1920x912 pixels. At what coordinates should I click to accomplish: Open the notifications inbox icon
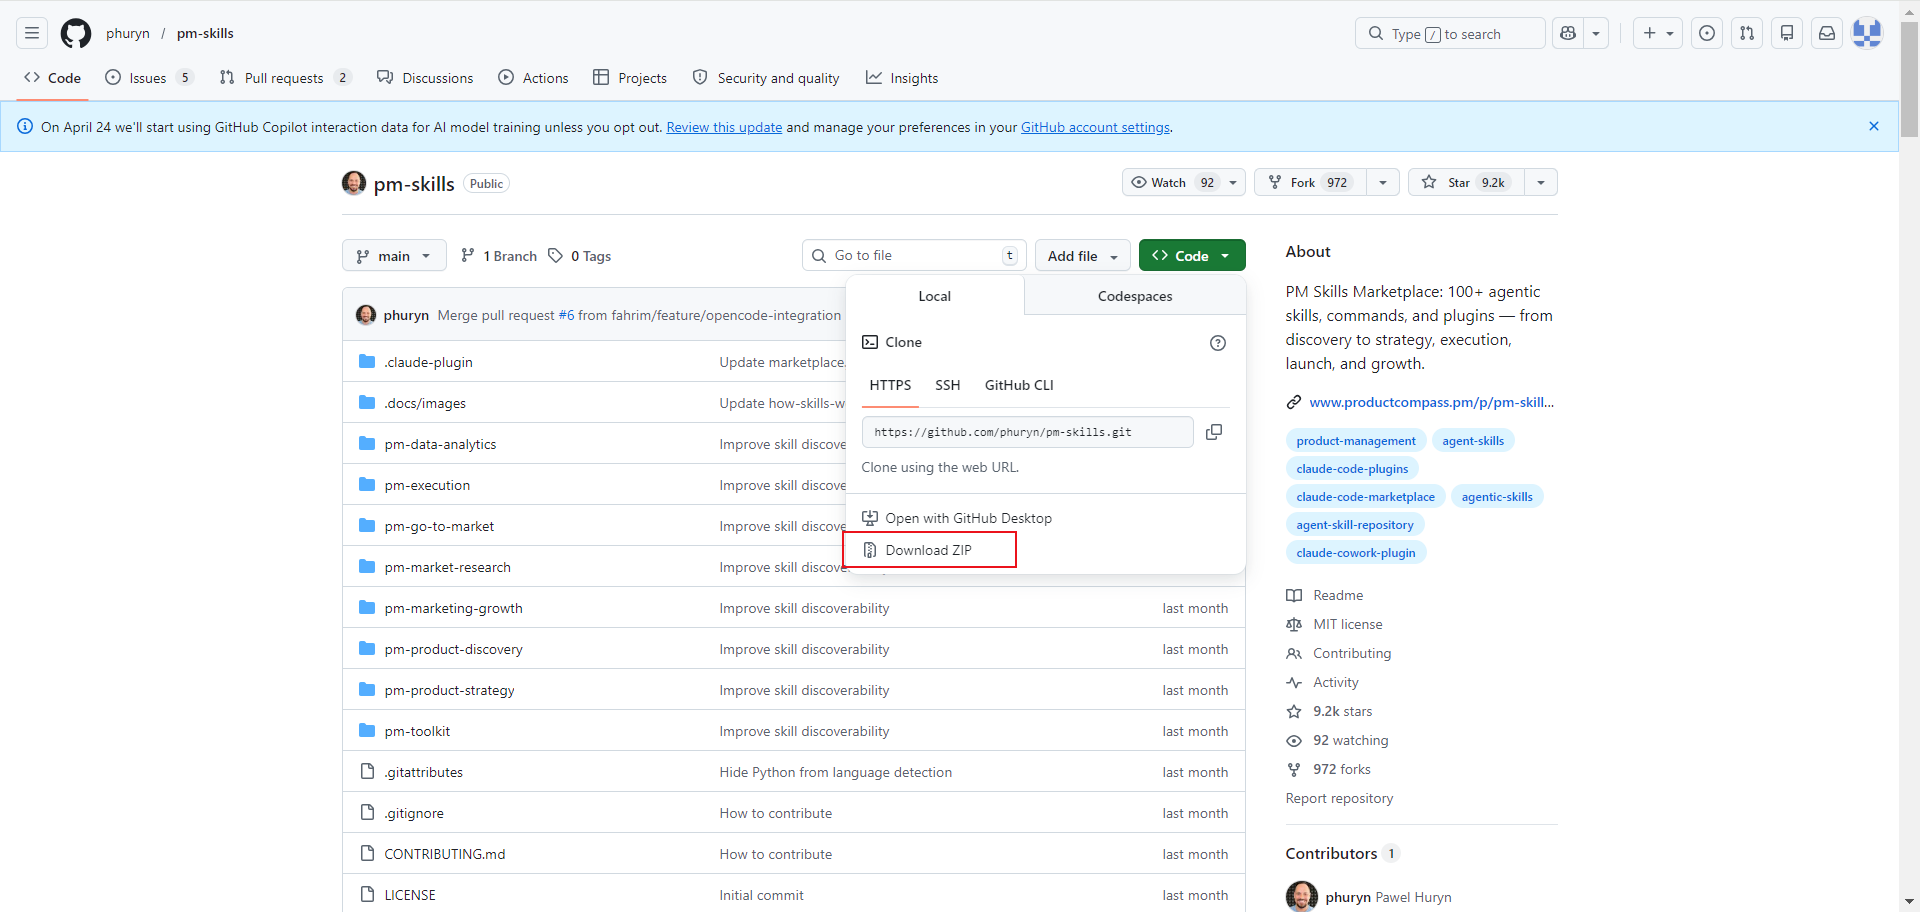click(x=1827, y=33)
